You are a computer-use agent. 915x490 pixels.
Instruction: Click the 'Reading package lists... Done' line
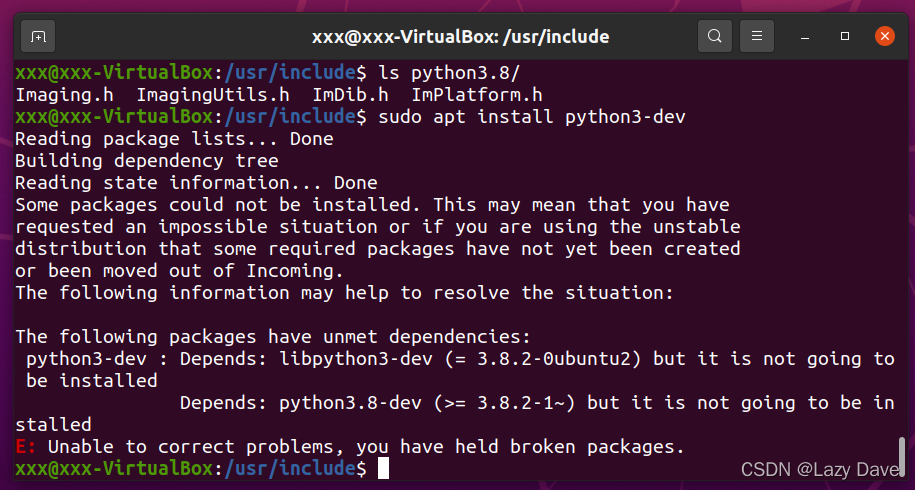click(174, 139)
